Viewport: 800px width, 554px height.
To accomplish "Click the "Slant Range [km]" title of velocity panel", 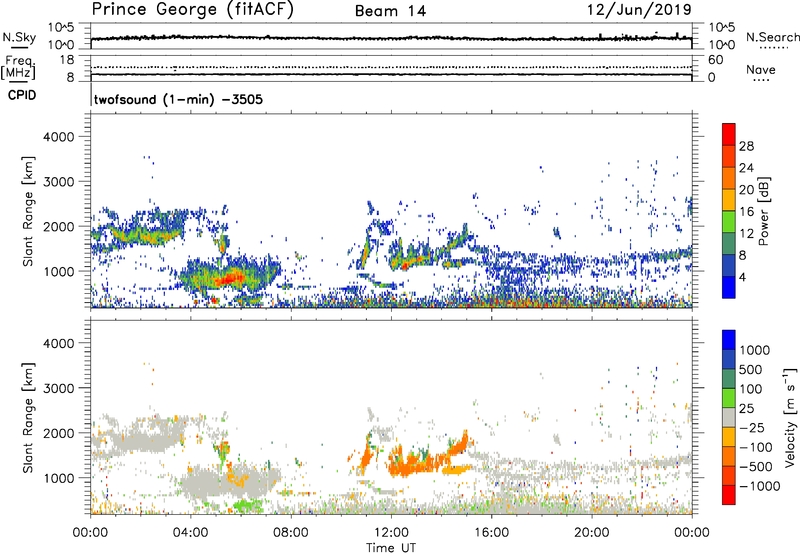I will [x=29, y=417].
